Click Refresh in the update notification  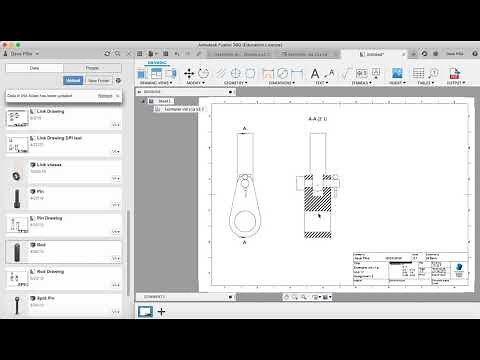pyautogui.click(x=105, y=96)
